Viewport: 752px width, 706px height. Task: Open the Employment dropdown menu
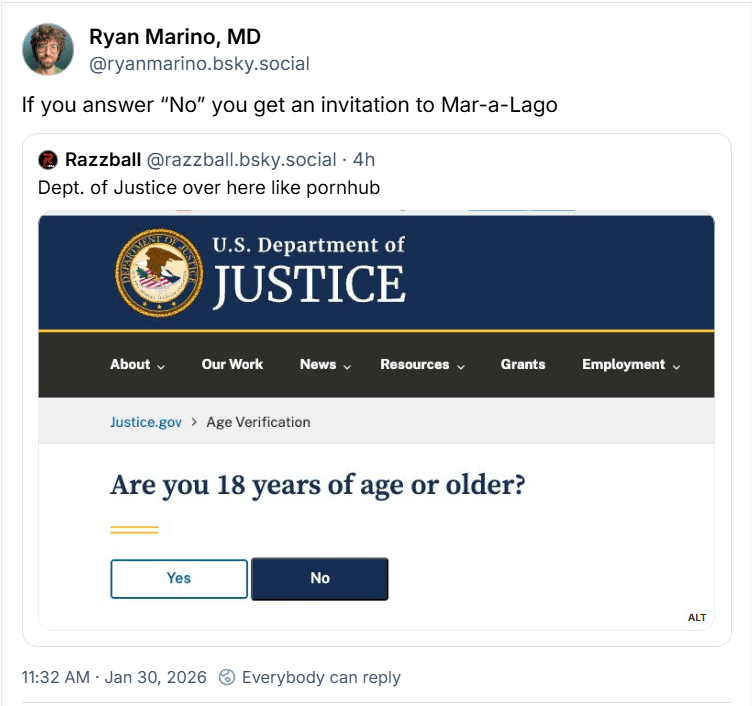point(631,365)
